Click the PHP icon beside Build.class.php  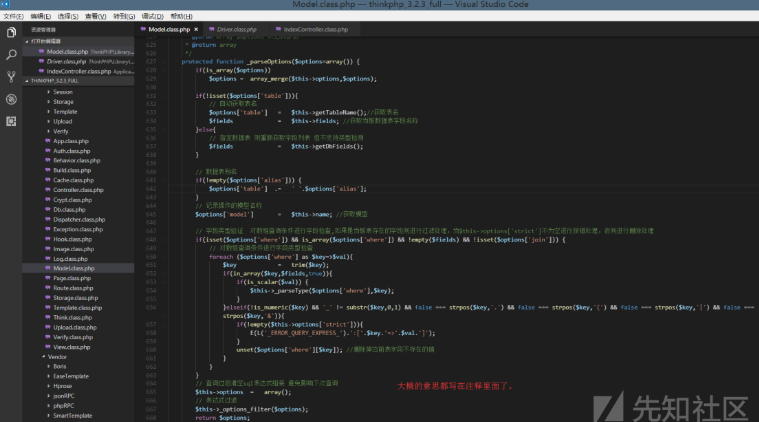(x=48, y=170)
